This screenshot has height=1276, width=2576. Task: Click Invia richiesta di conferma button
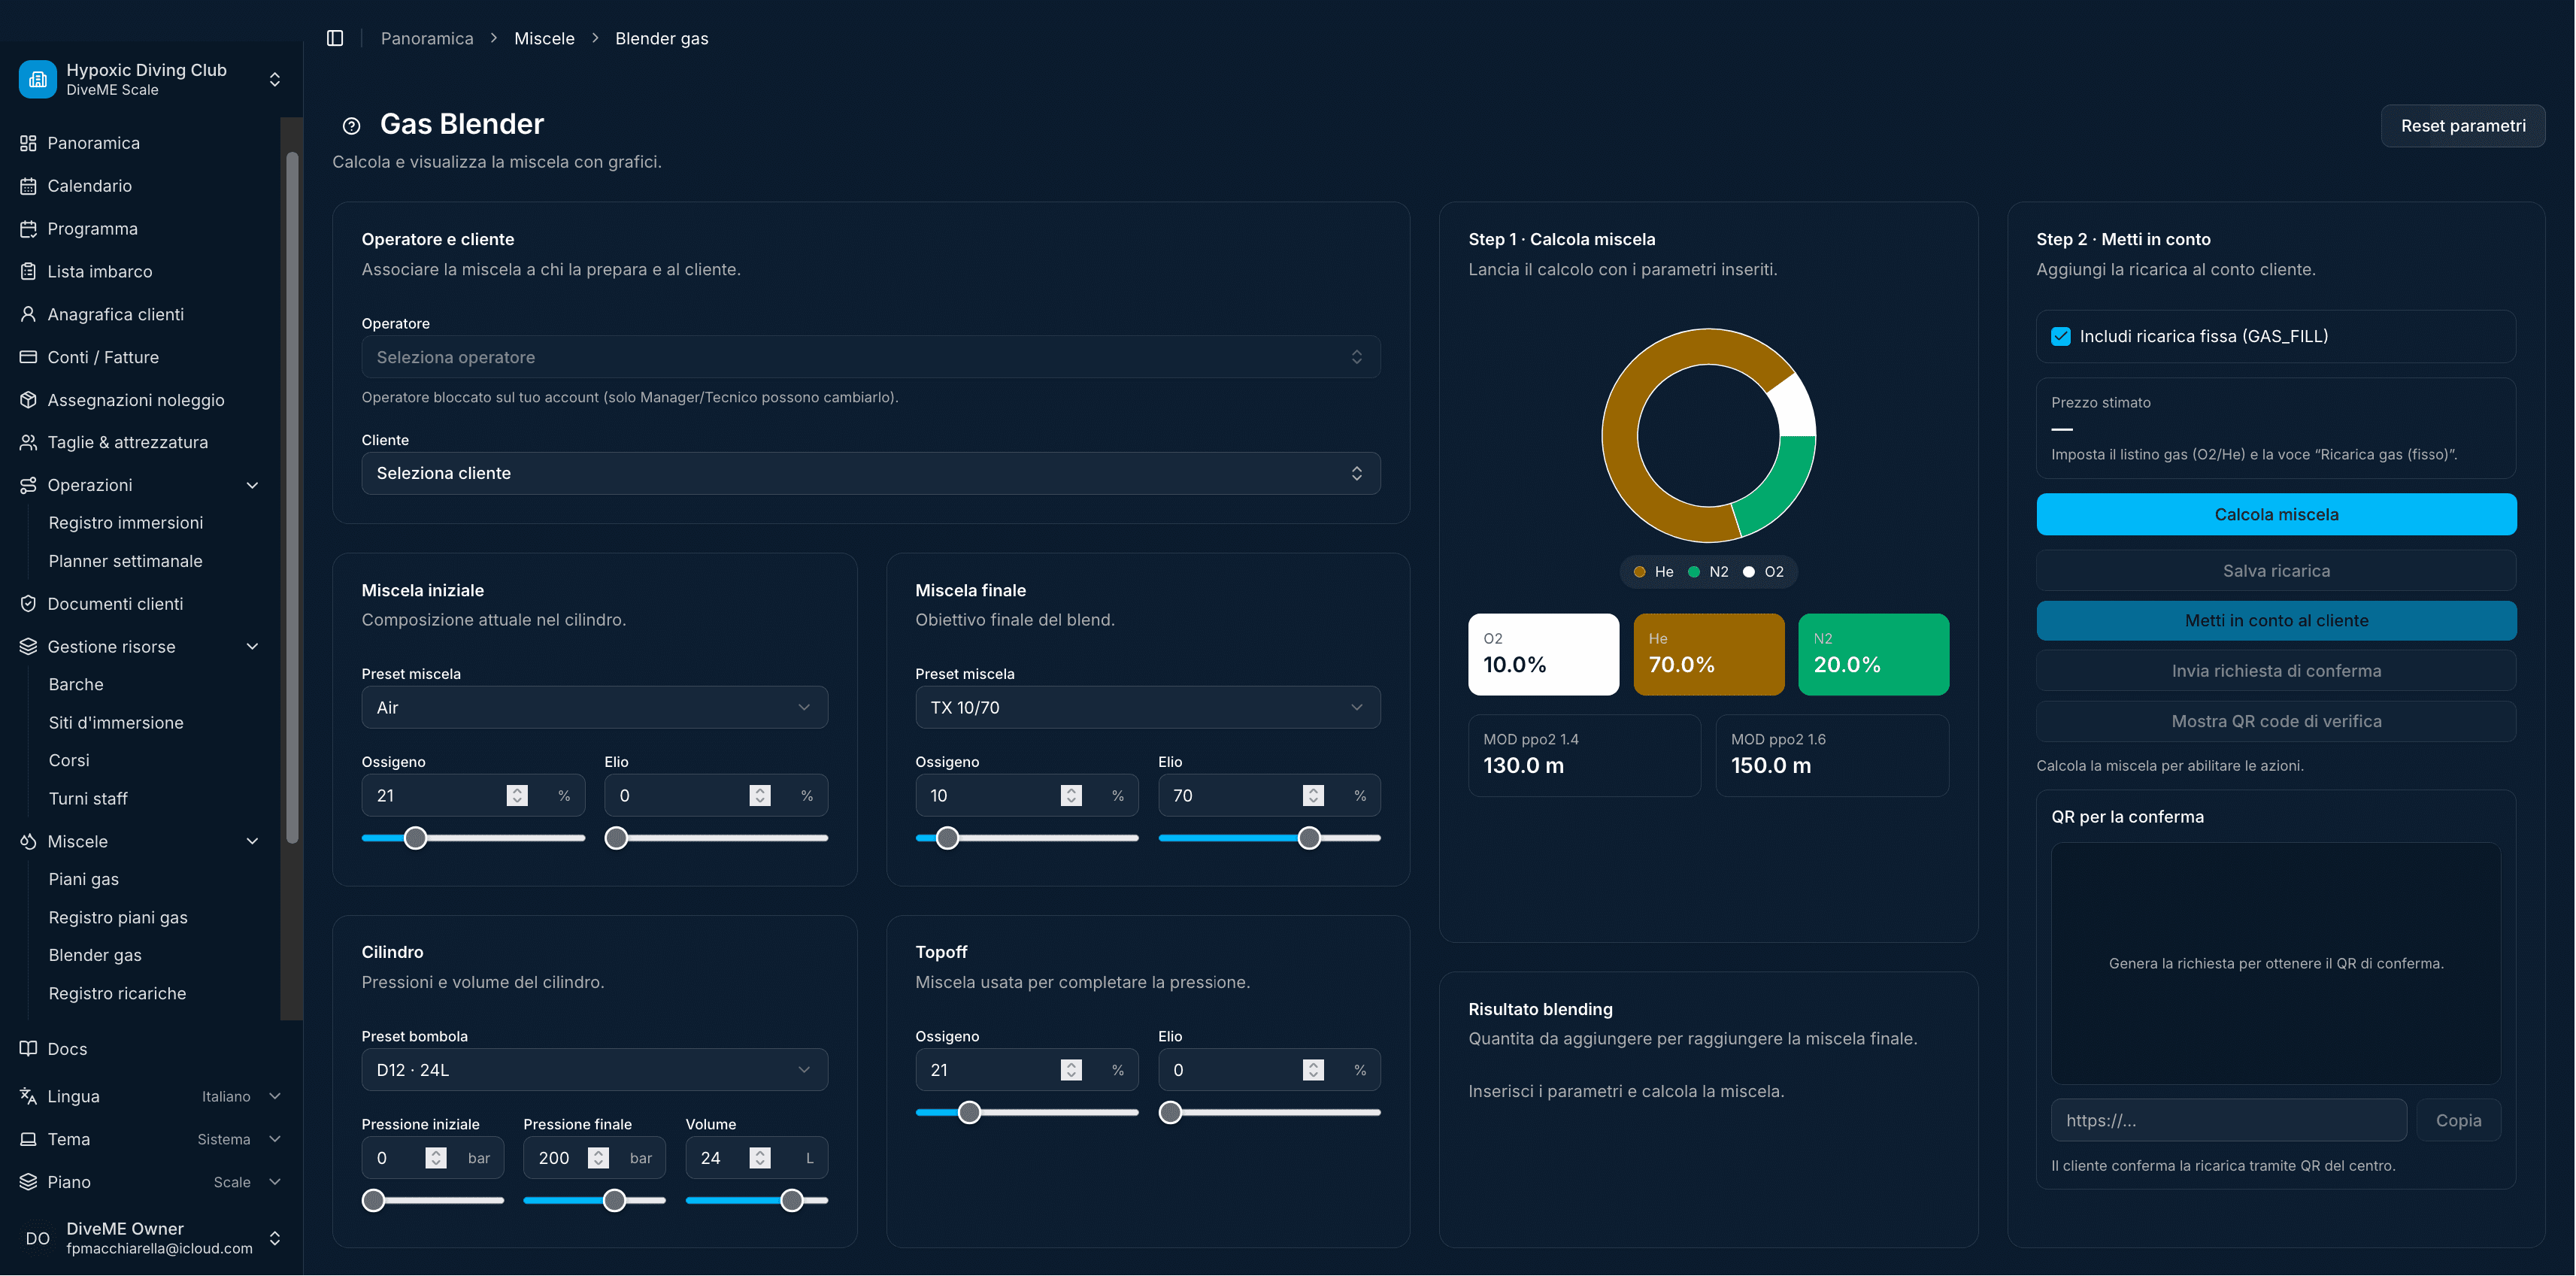pyautogui.click(x=2276, y=671)
